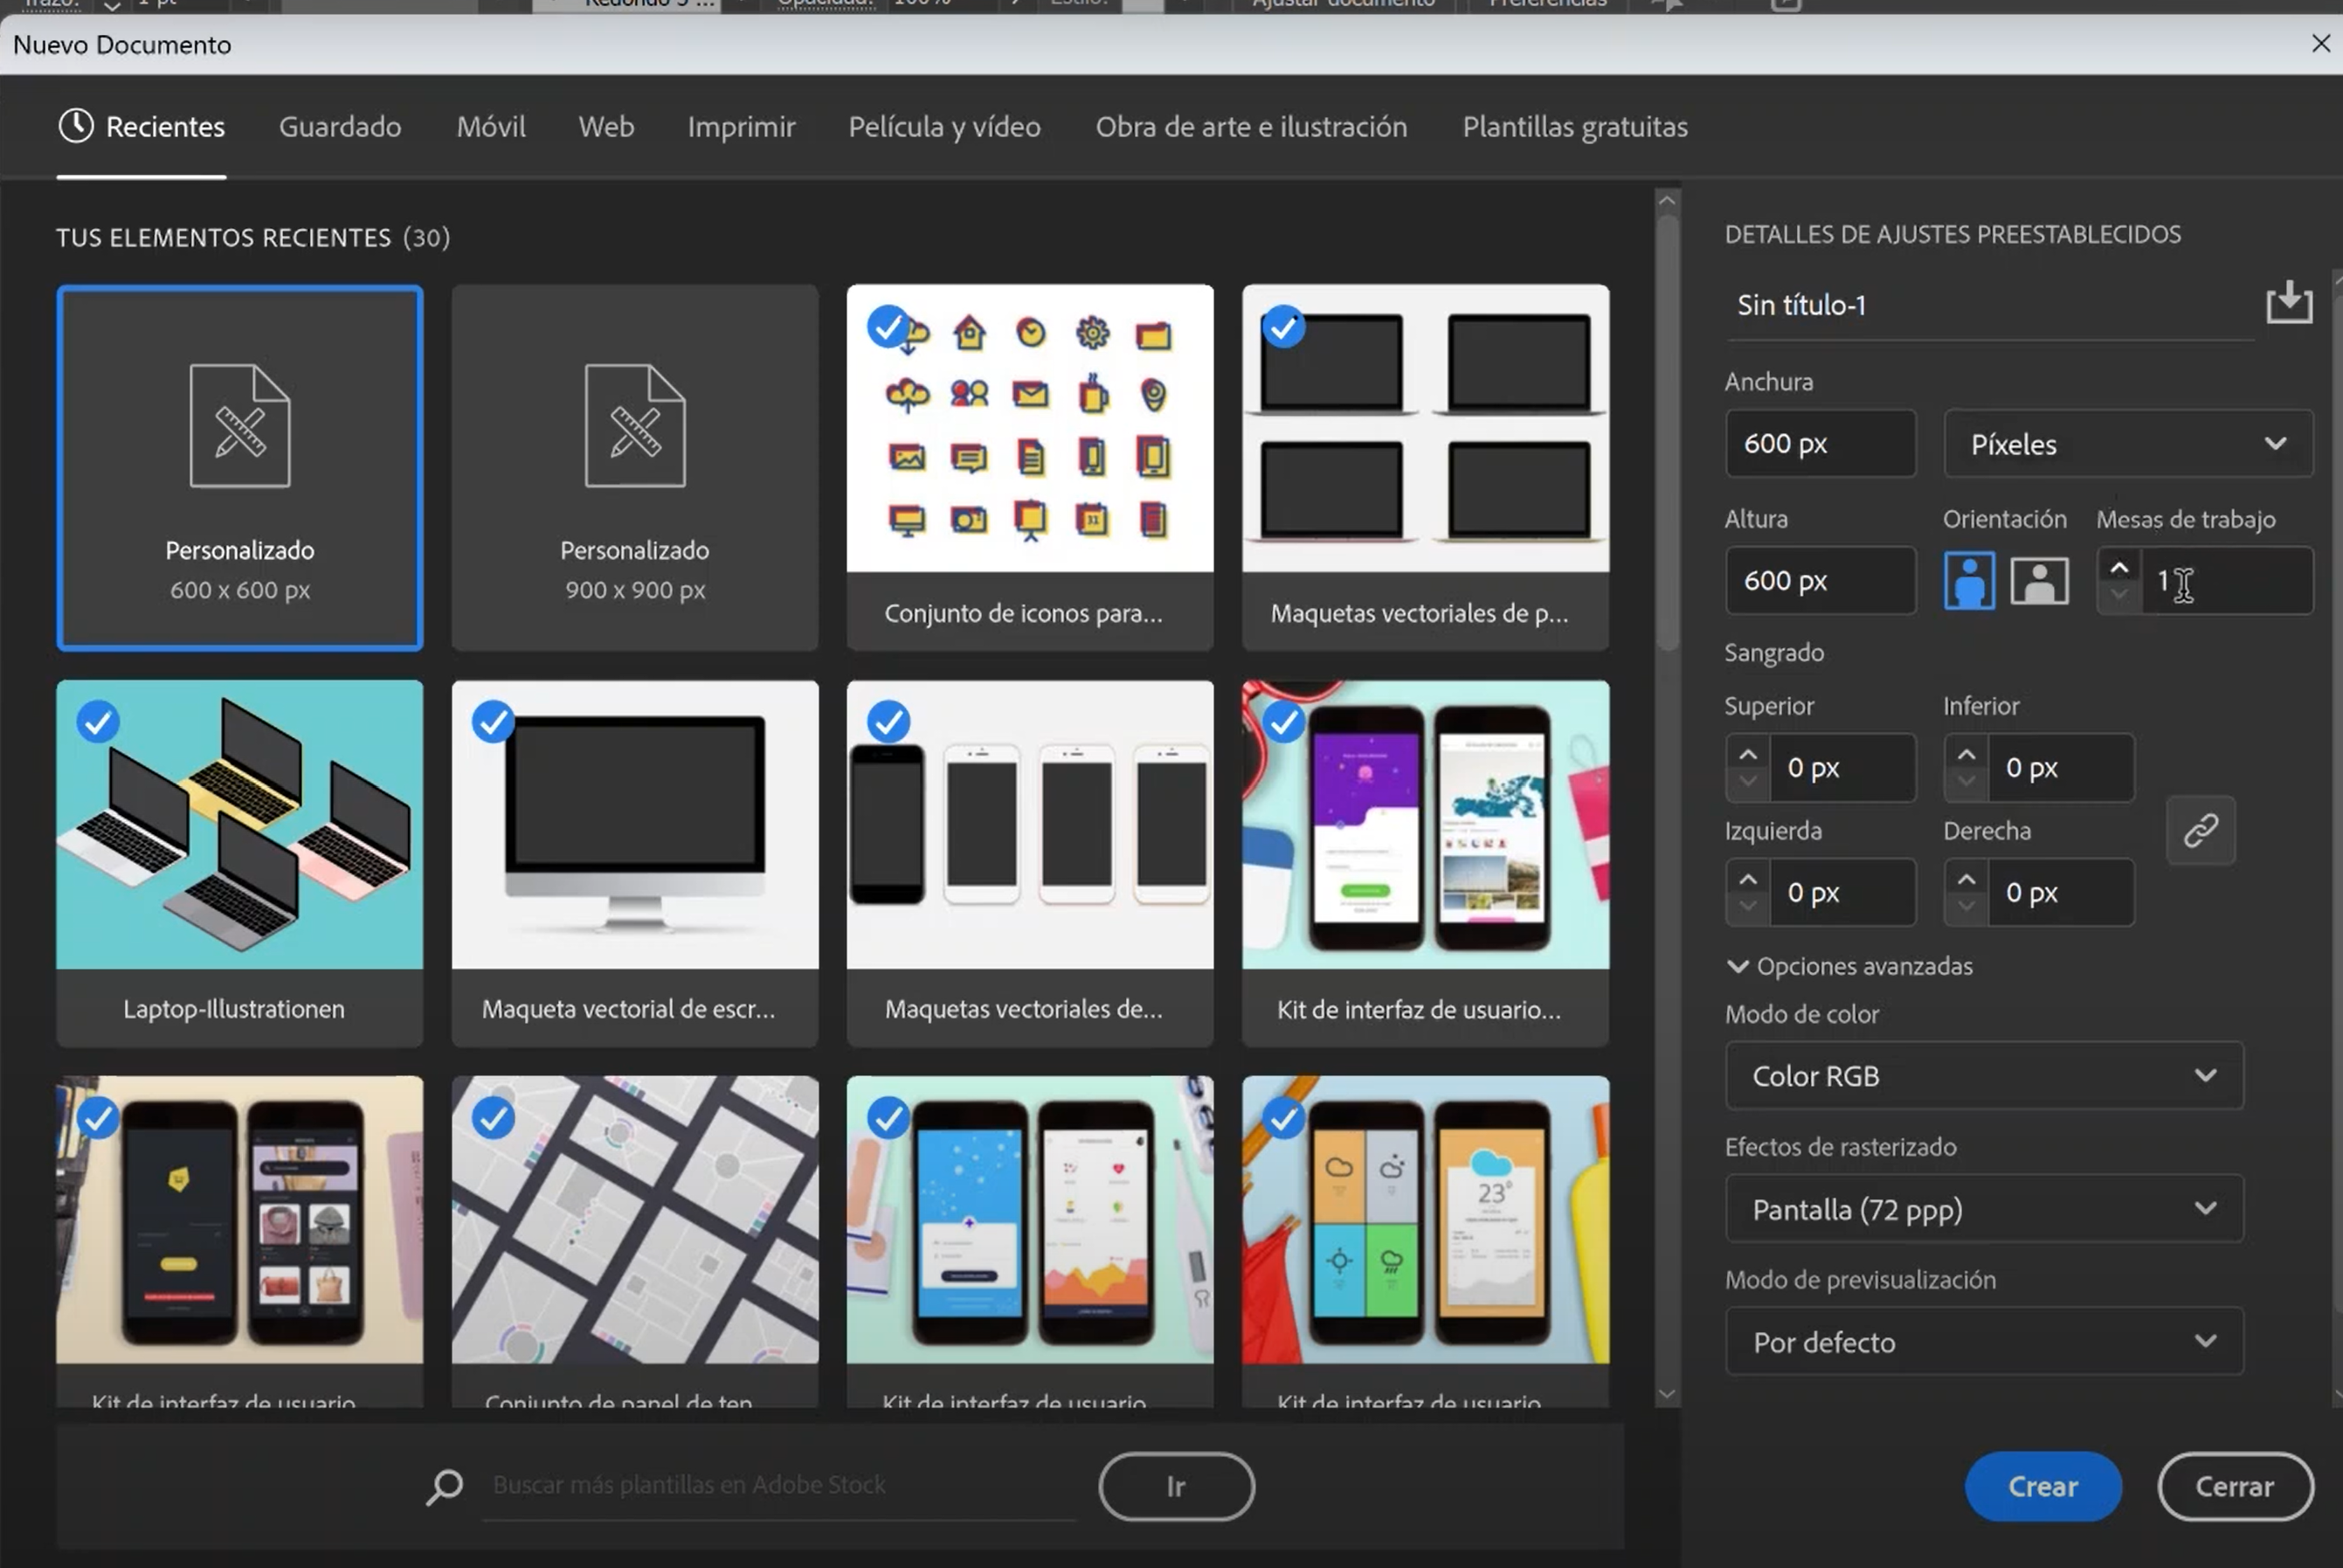
Task: Increase Mesas de trabajo count arrow
Action: coord(2118,568)
